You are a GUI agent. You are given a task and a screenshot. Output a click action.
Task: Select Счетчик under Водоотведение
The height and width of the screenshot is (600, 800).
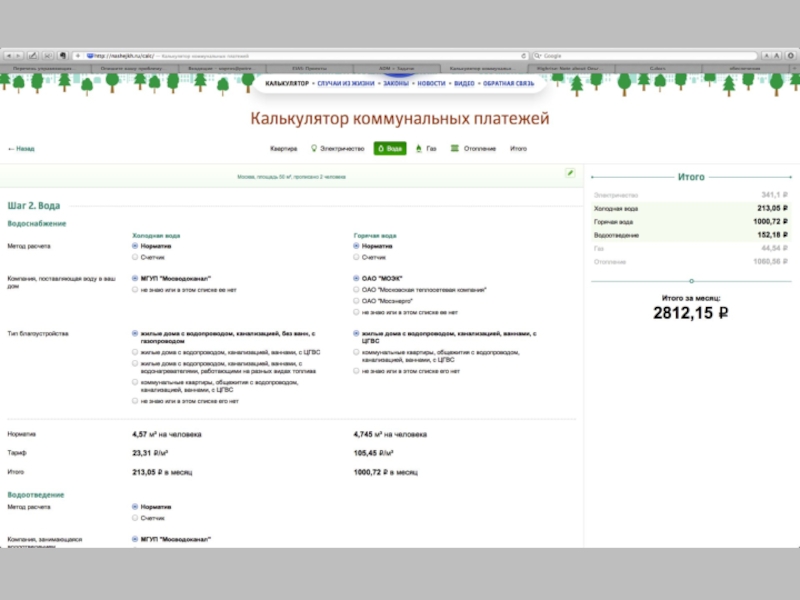point(135,518)
